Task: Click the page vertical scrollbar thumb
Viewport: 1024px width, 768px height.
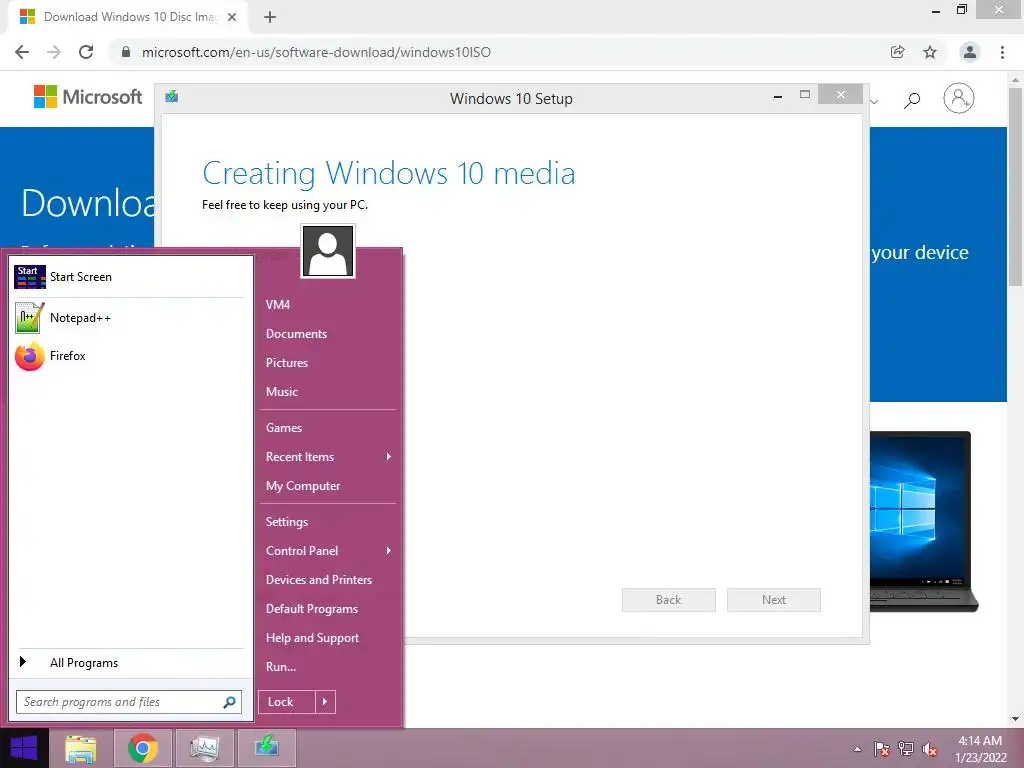Action: click(x=1016, y=187)
